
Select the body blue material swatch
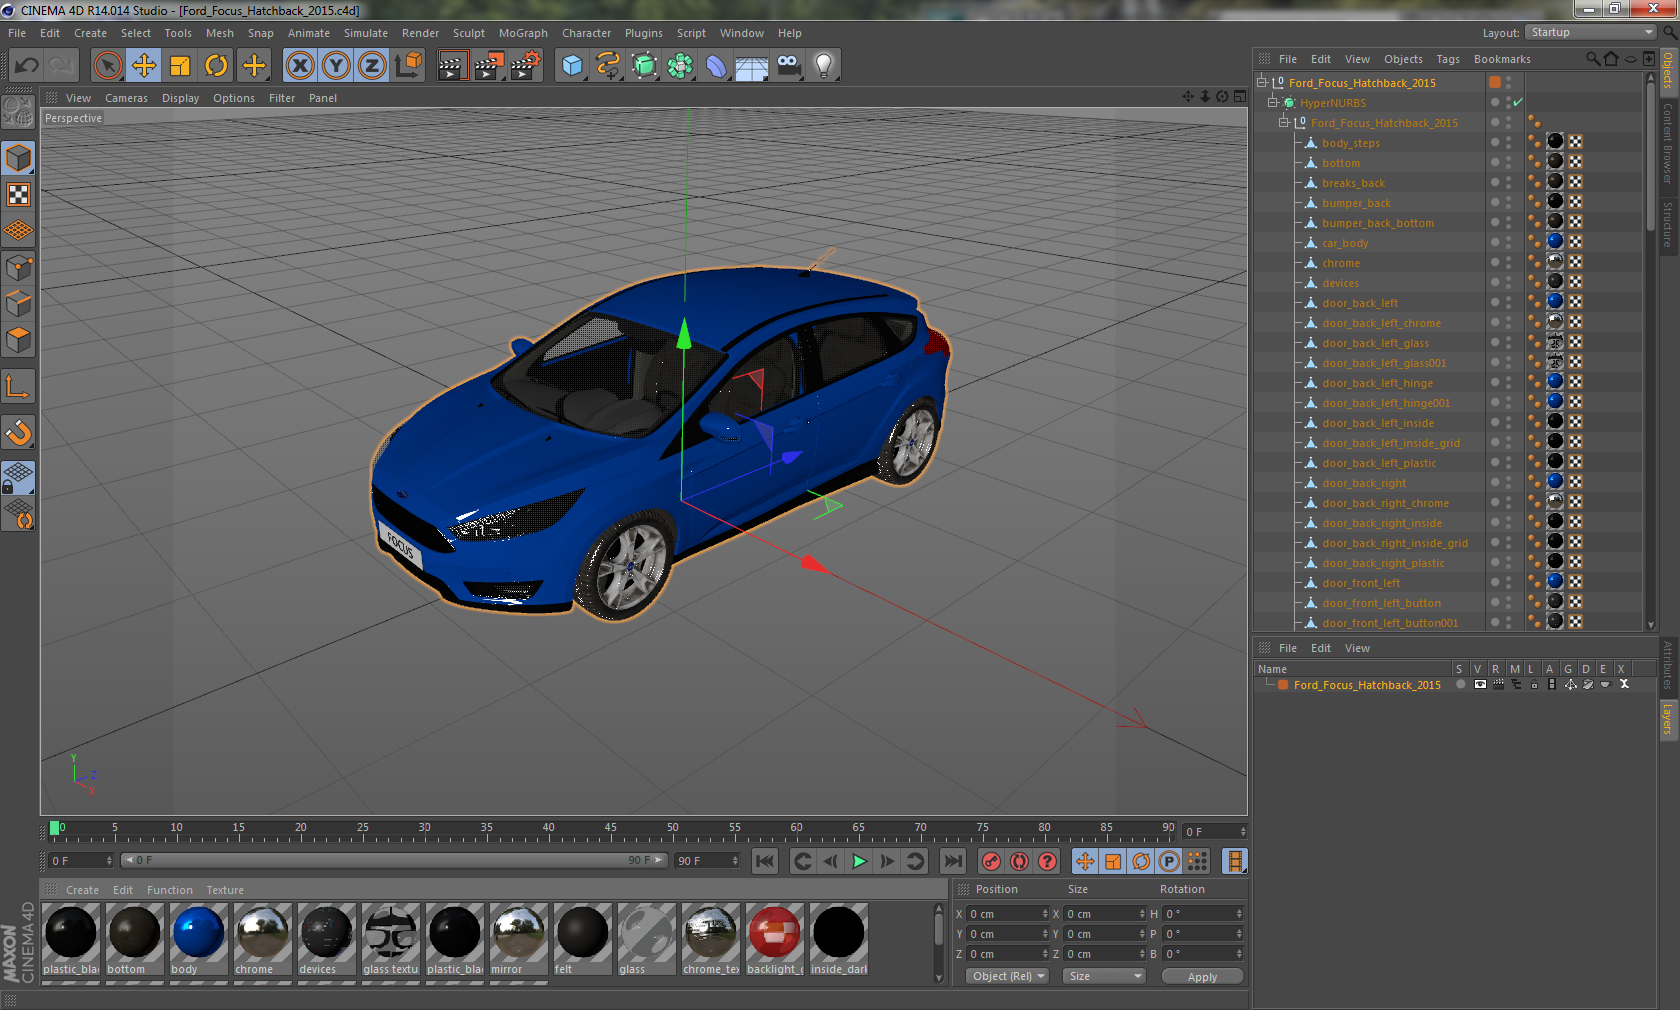tap(198, 933)
